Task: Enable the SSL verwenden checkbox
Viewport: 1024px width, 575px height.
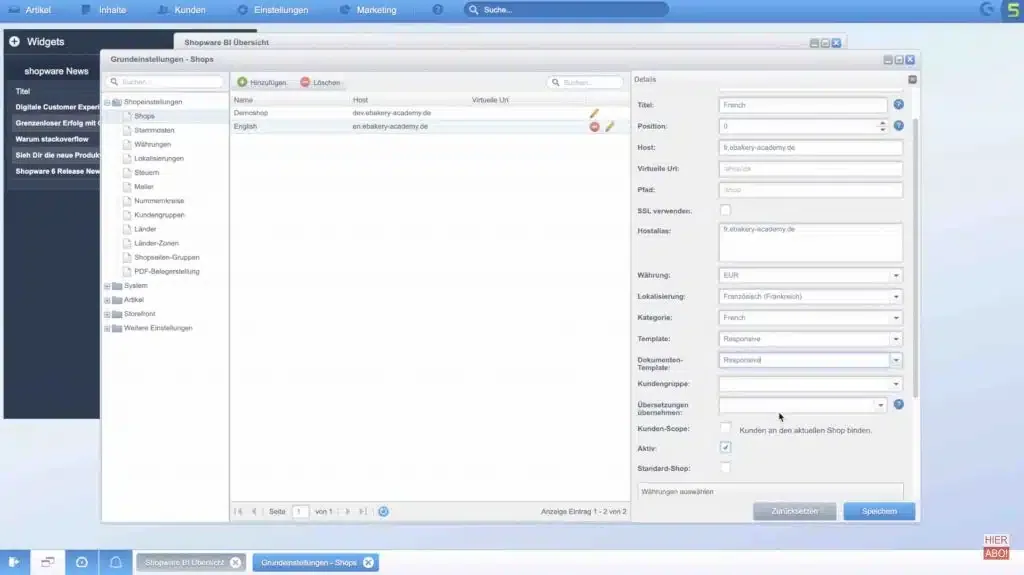Action: (726, 210)
